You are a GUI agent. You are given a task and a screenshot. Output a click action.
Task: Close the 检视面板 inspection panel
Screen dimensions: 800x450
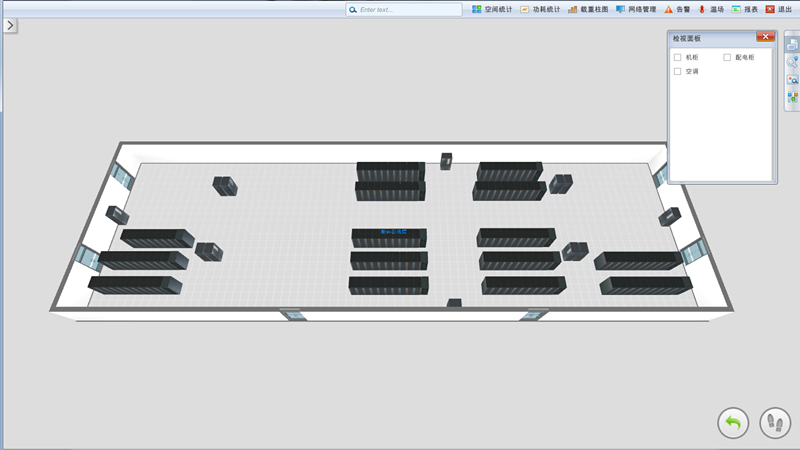click(765, 37)
